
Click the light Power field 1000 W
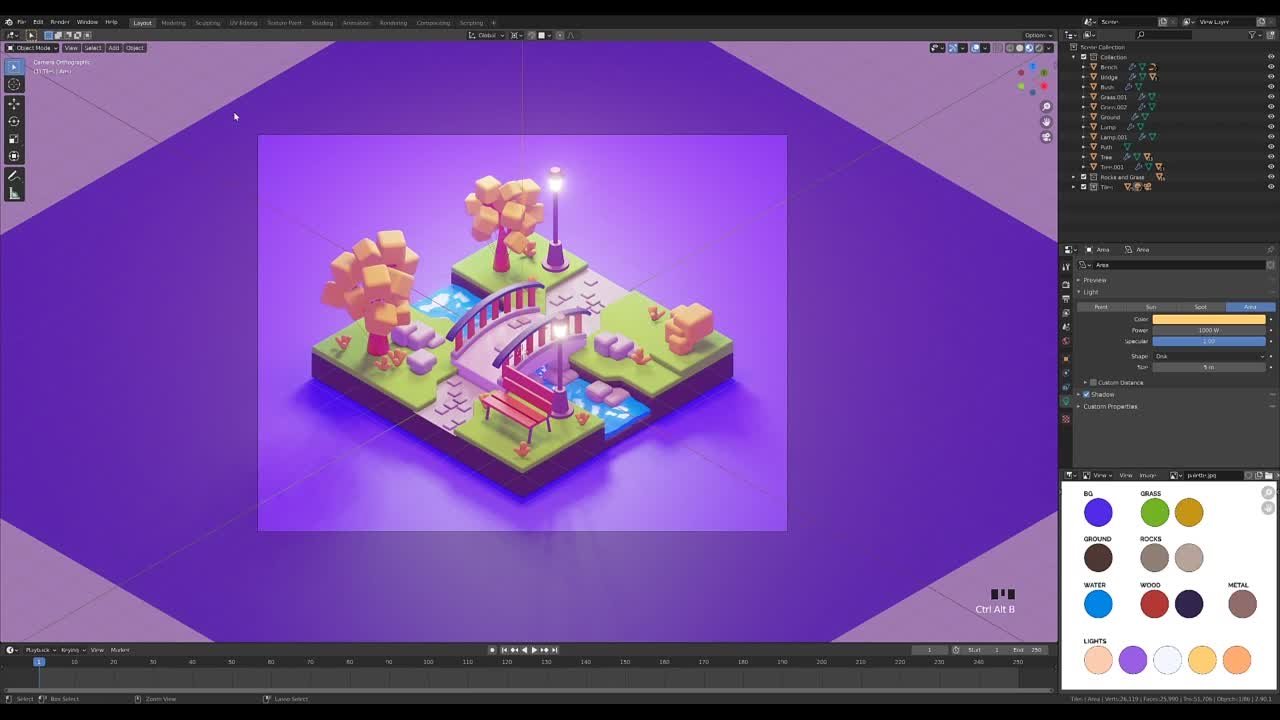tap(1209, 330)
